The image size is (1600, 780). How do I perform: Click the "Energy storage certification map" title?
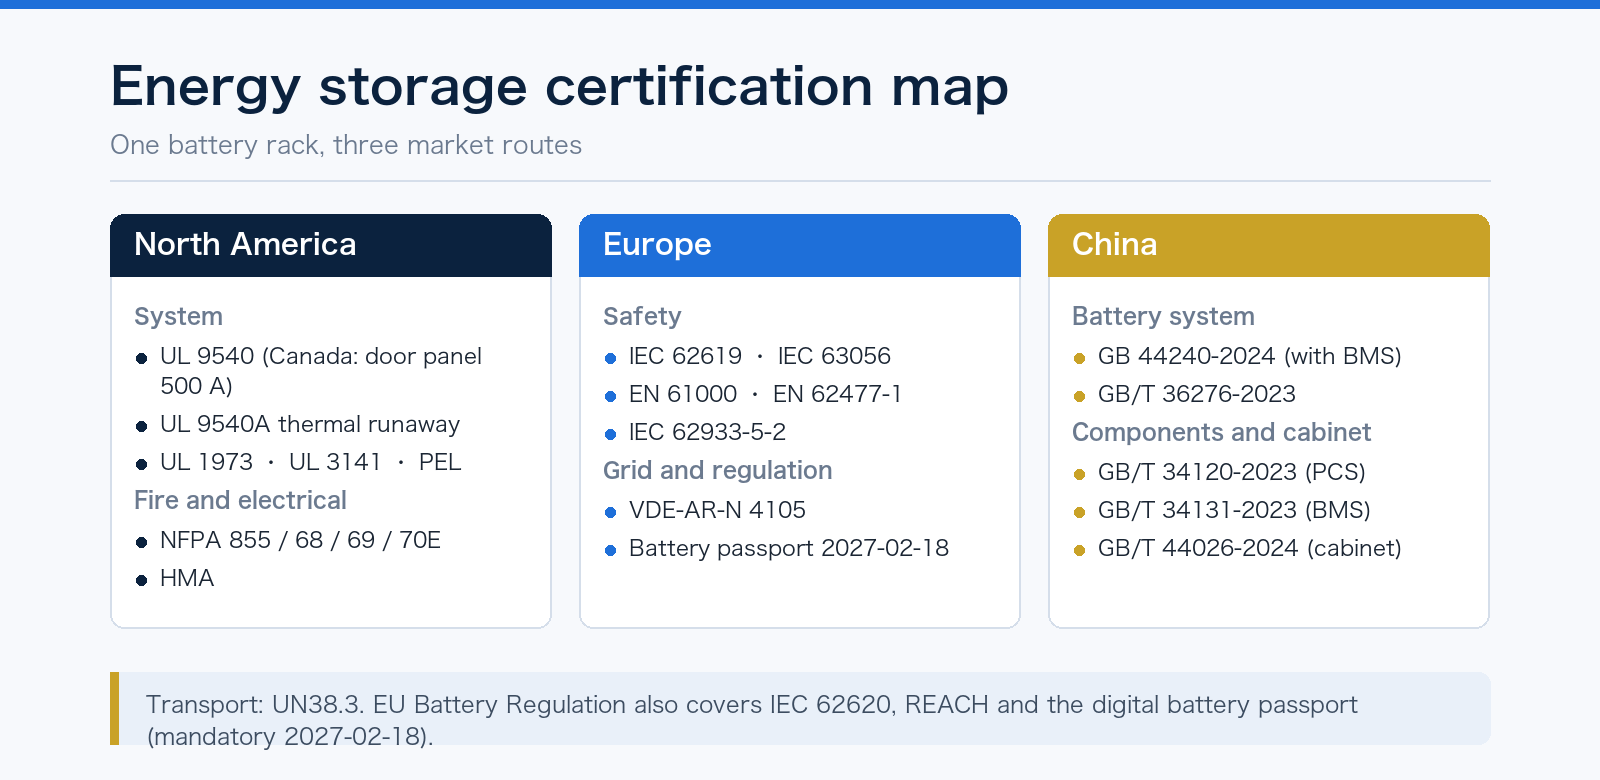coord(559,86)
